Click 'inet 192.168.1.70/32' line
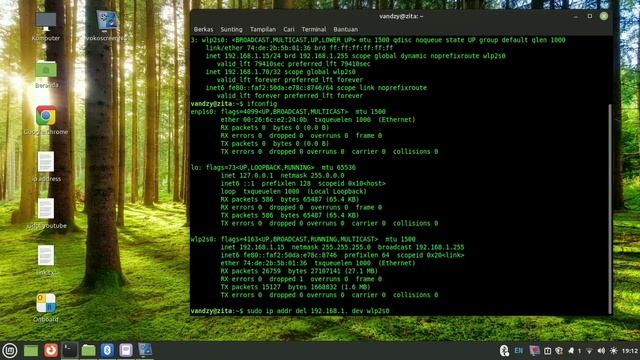This screenshot has height=360, width=640. [x=280, y=72]
